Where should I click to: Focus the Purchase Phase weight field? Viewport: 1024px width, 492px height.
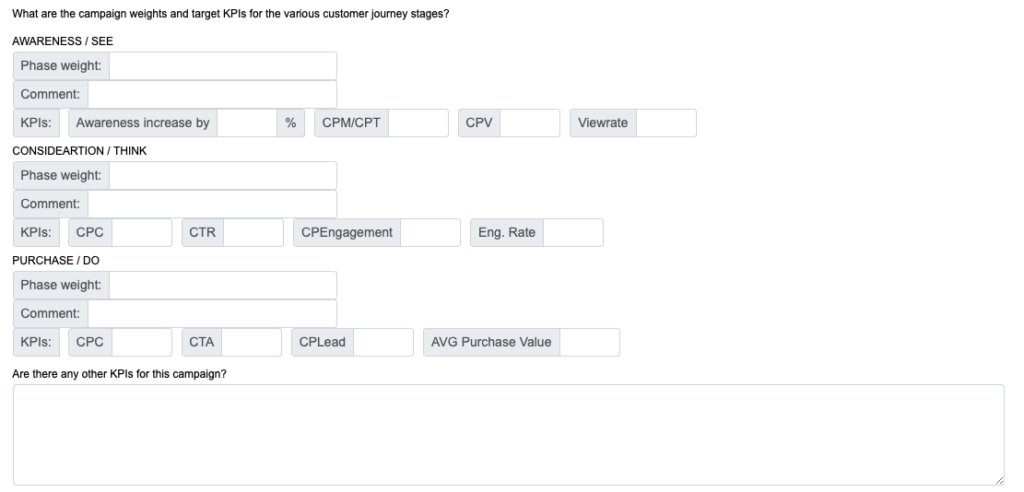(222, 285)
